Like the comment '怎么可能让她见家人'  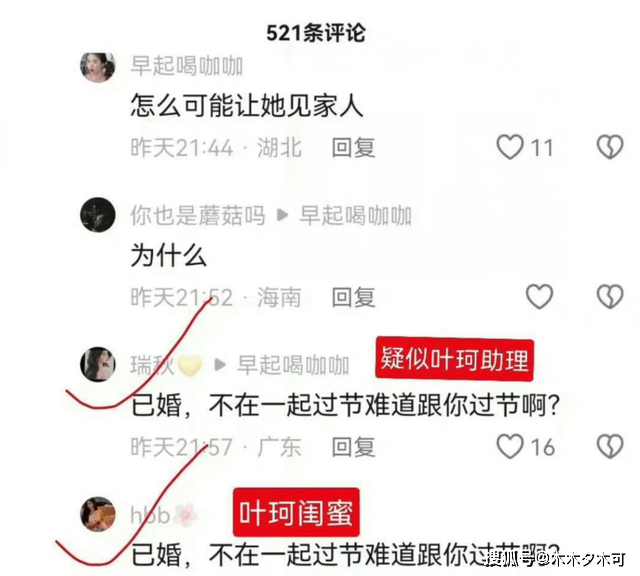pos(510,147)
